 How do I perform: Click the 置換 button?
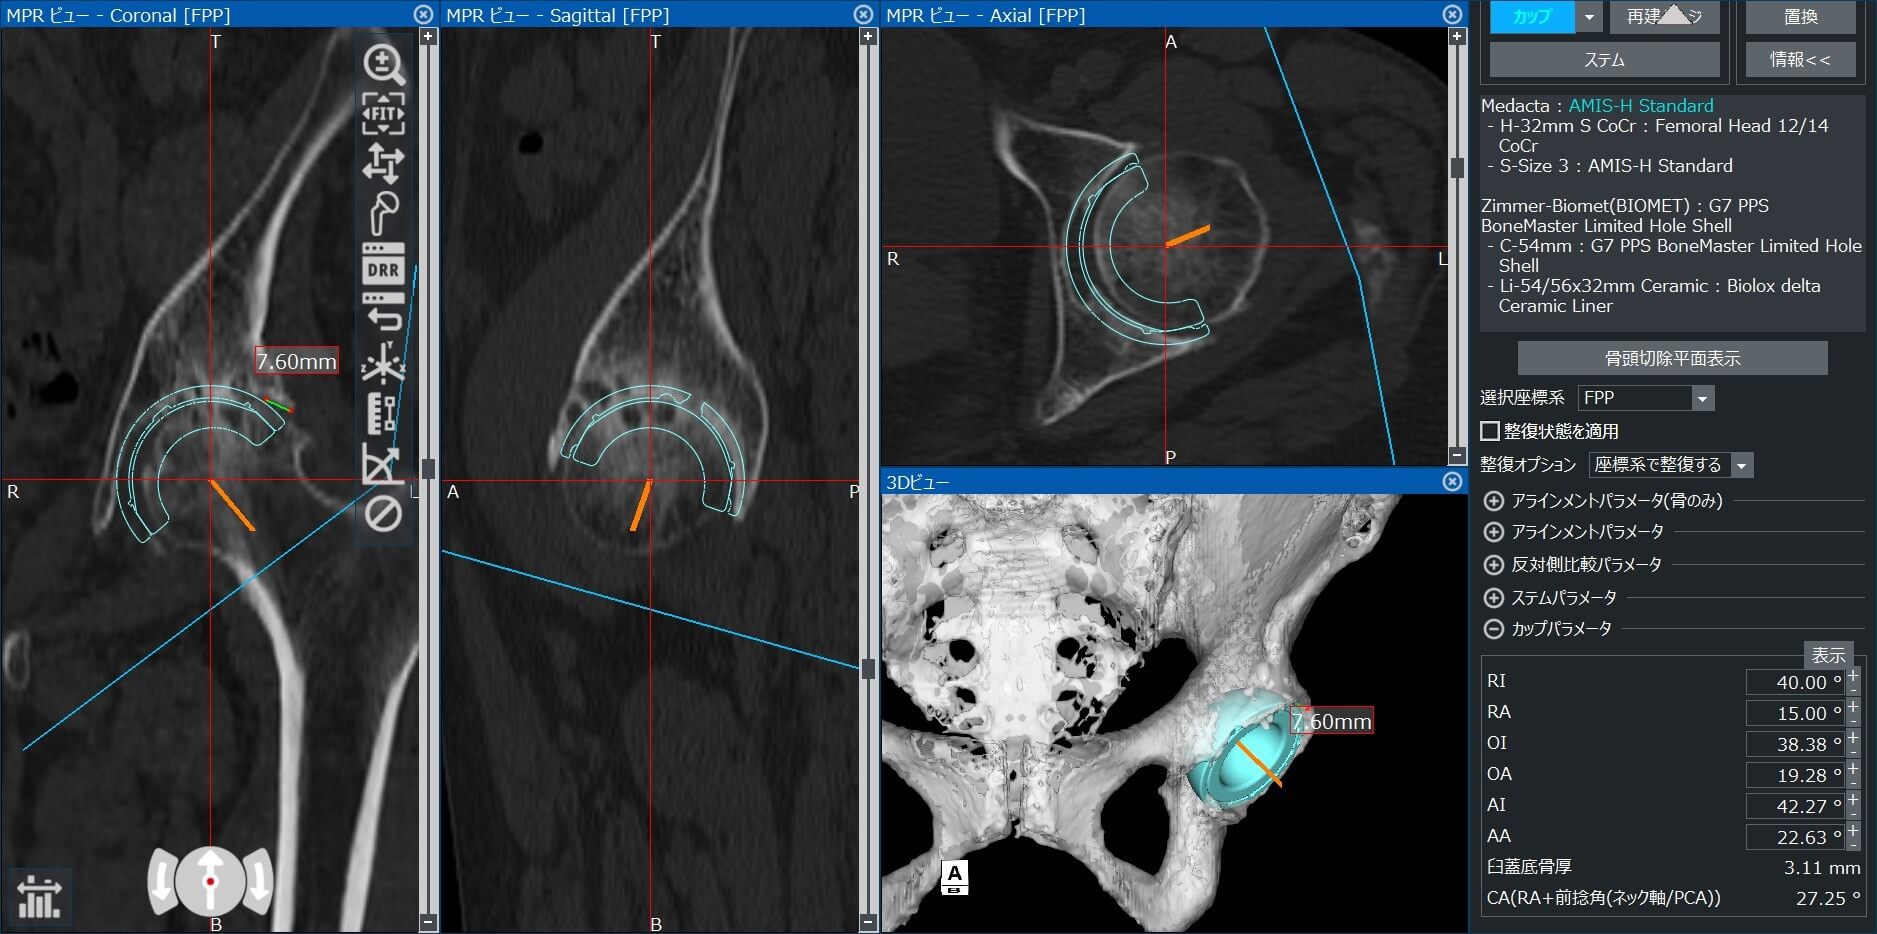click(1800, 17)
